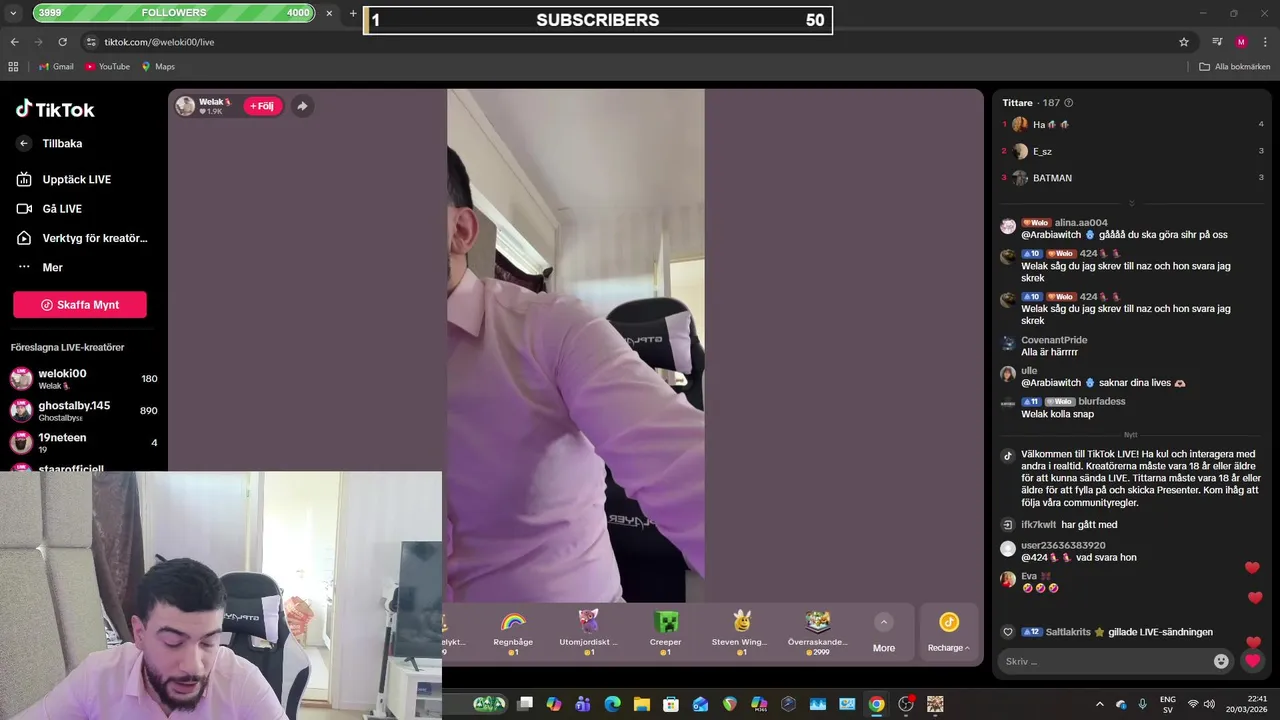Open the ENG SV language switcher
The height and width of the screenshot is (720, 1280).
click(x=1167, y=704)
